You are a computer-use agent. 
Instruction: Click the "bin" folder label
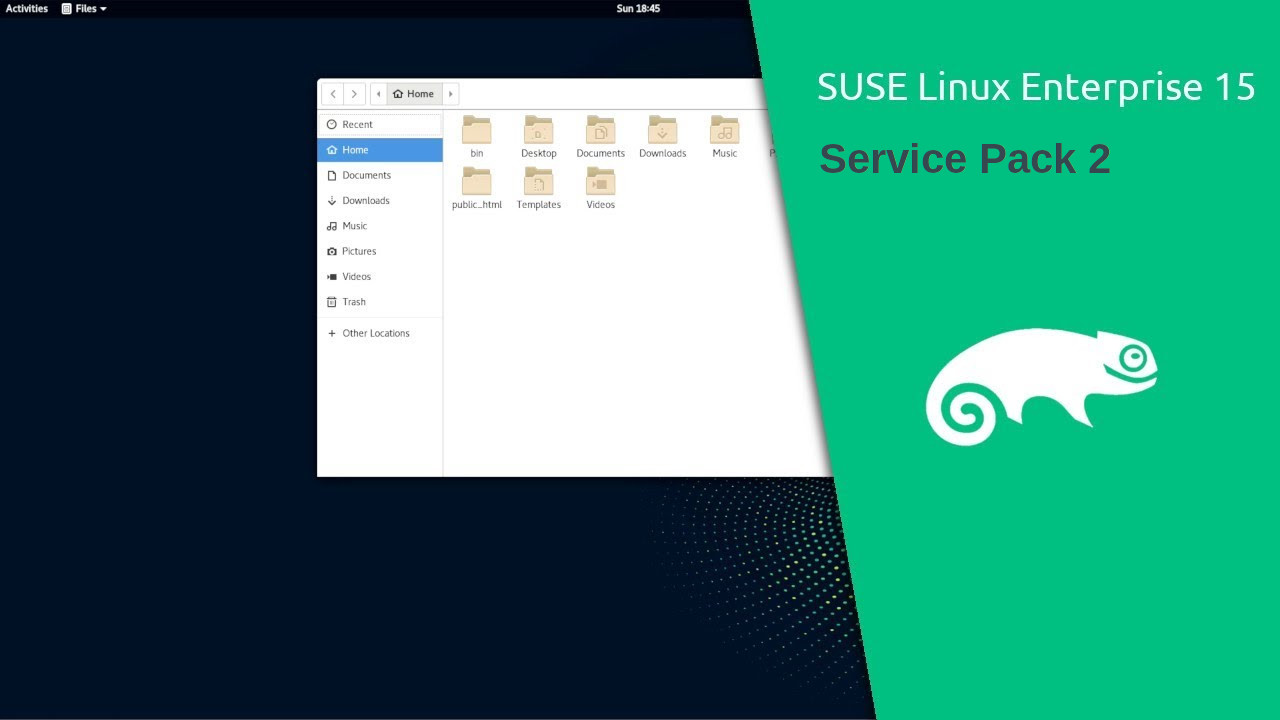(x=477, y=154)
